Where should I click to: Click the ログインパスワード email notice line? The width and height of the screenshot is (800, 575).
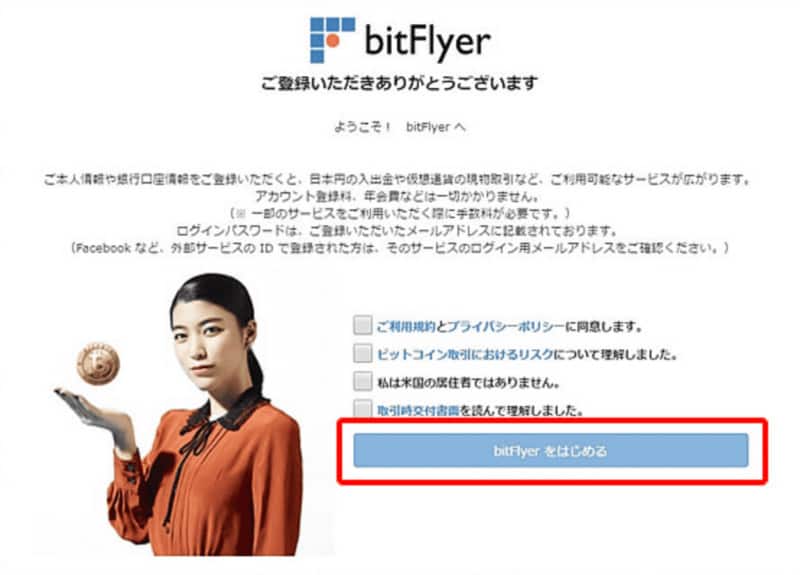397,231
